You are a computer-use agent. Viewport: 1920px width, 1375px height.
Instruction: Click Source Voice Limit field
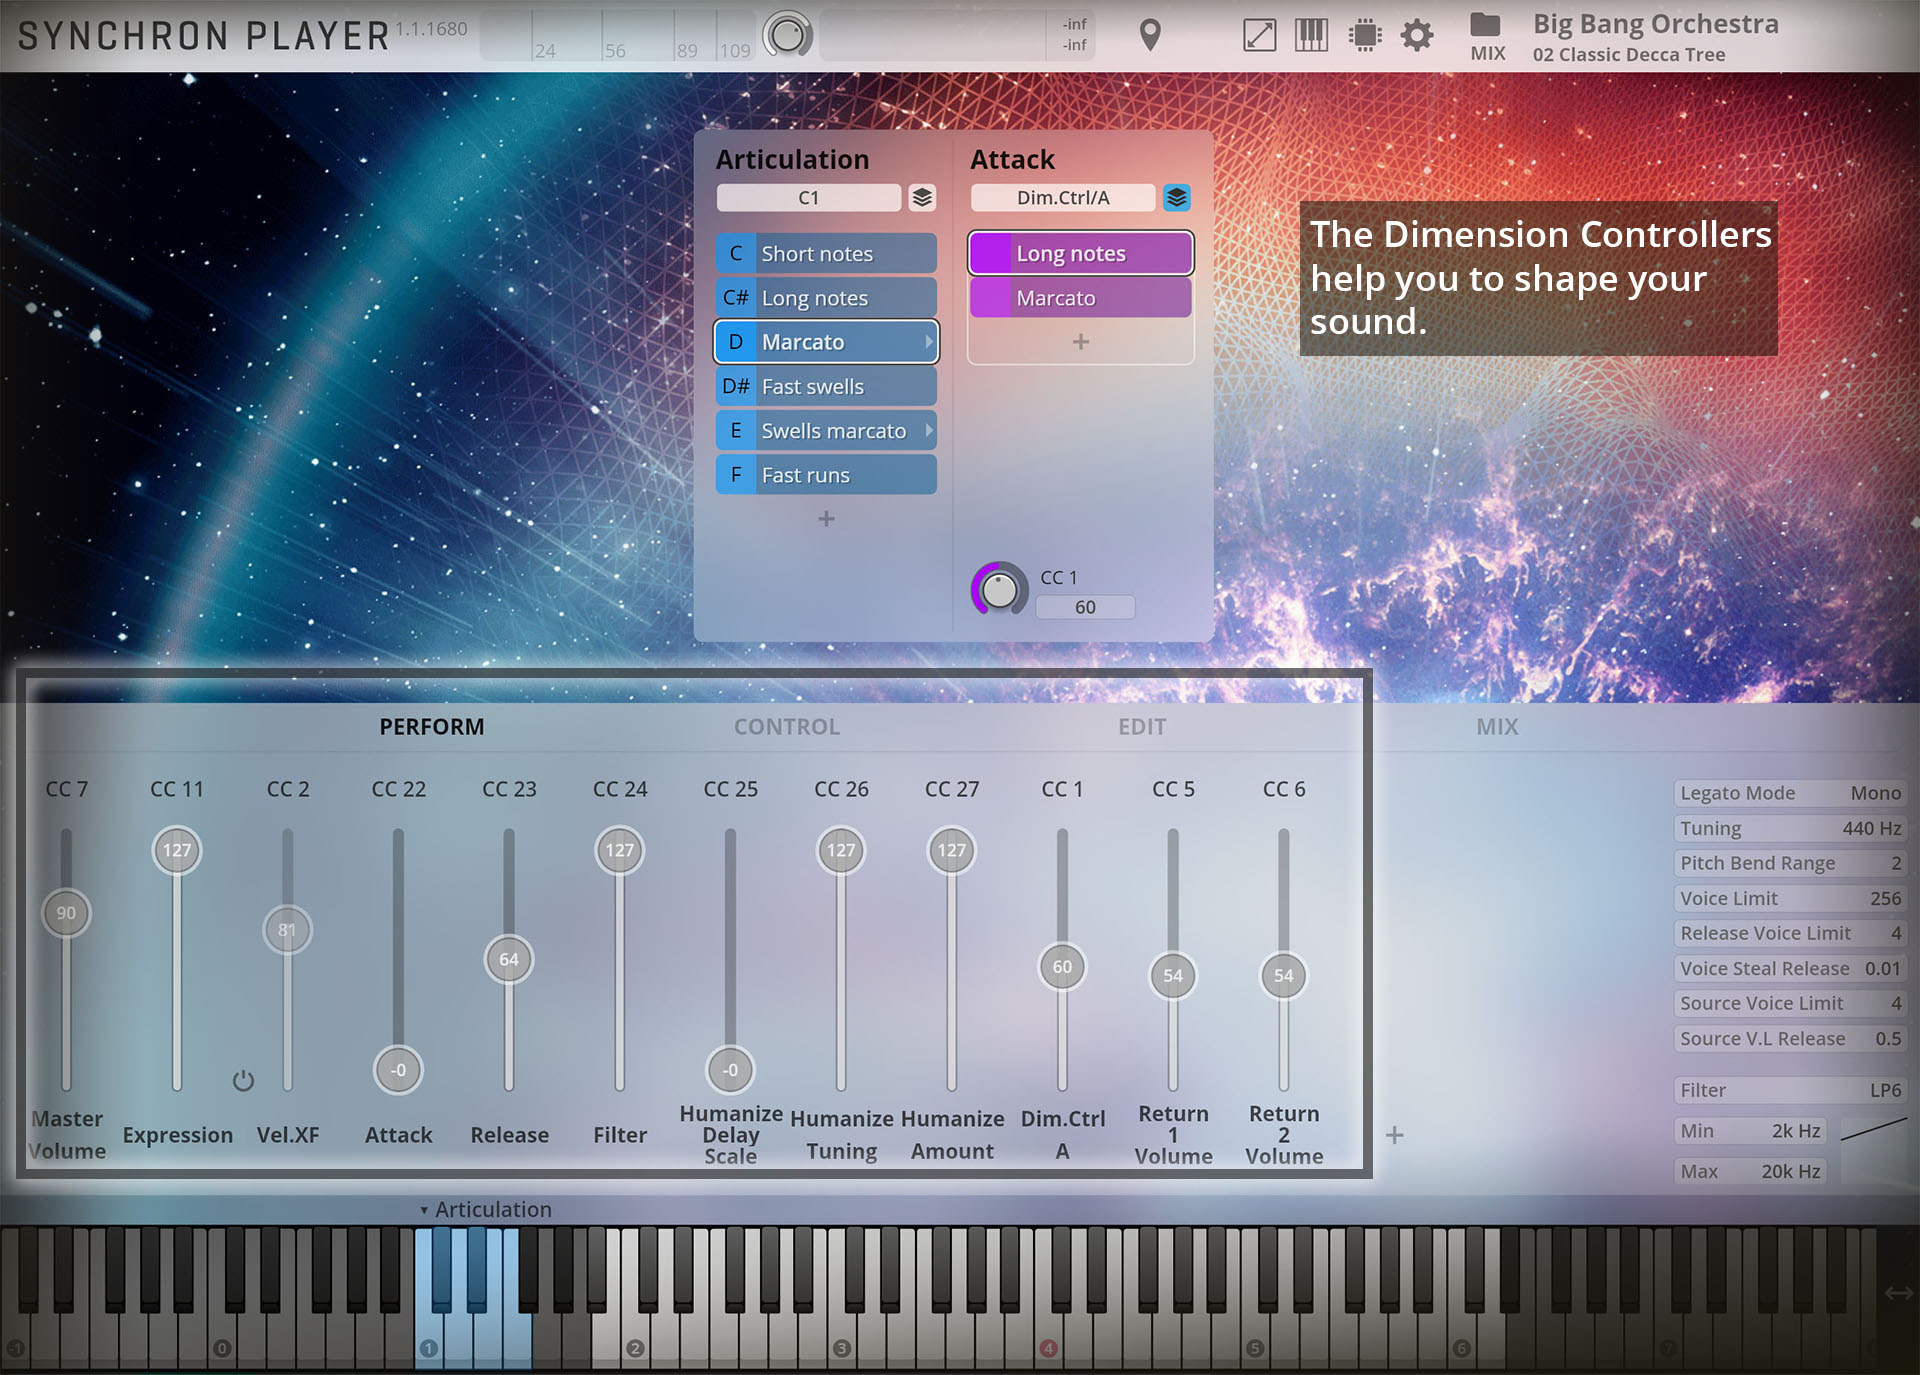coord(1790,1003)
